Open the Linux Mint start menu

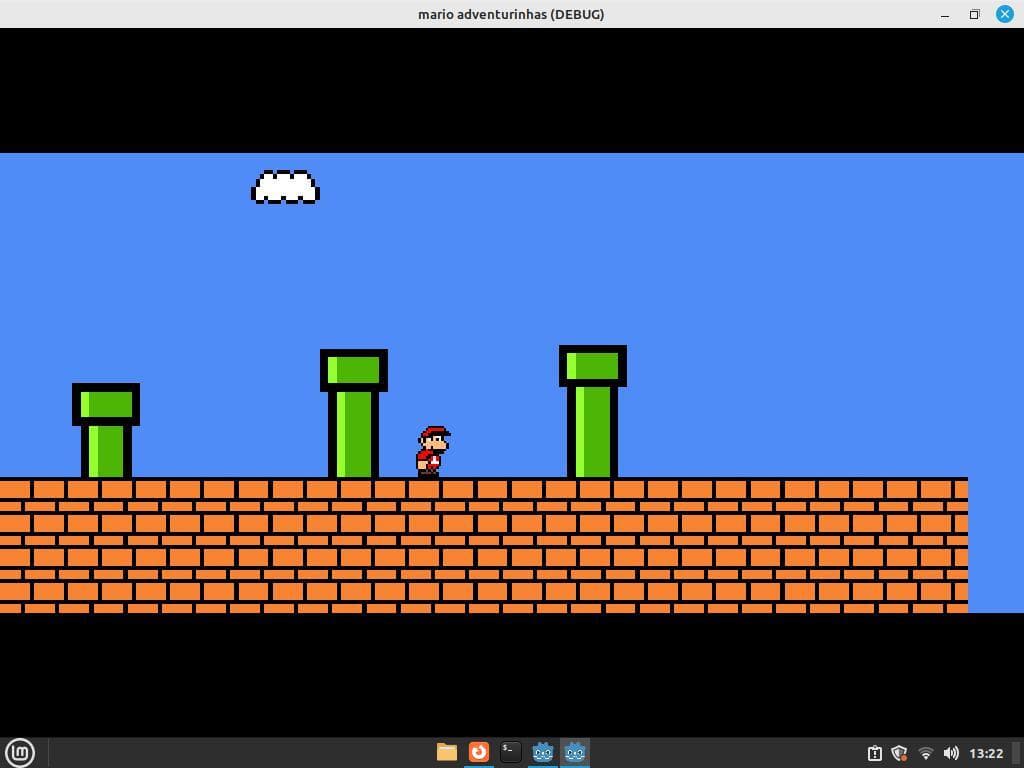tap(20, 752)
